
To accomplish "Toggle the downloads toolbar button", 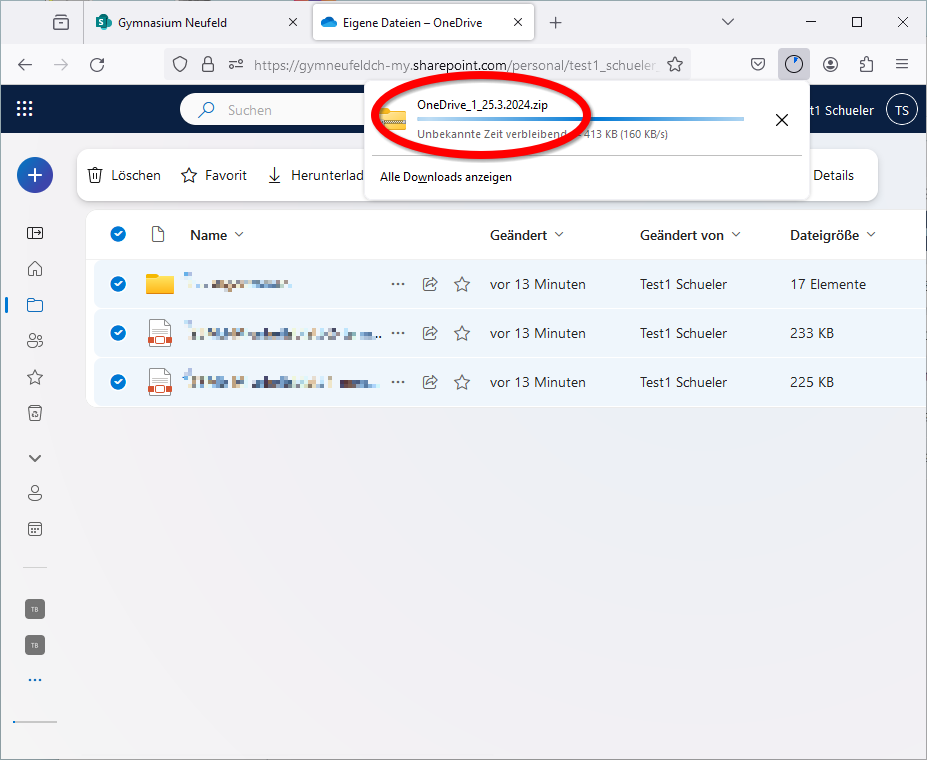I will 793,64.
